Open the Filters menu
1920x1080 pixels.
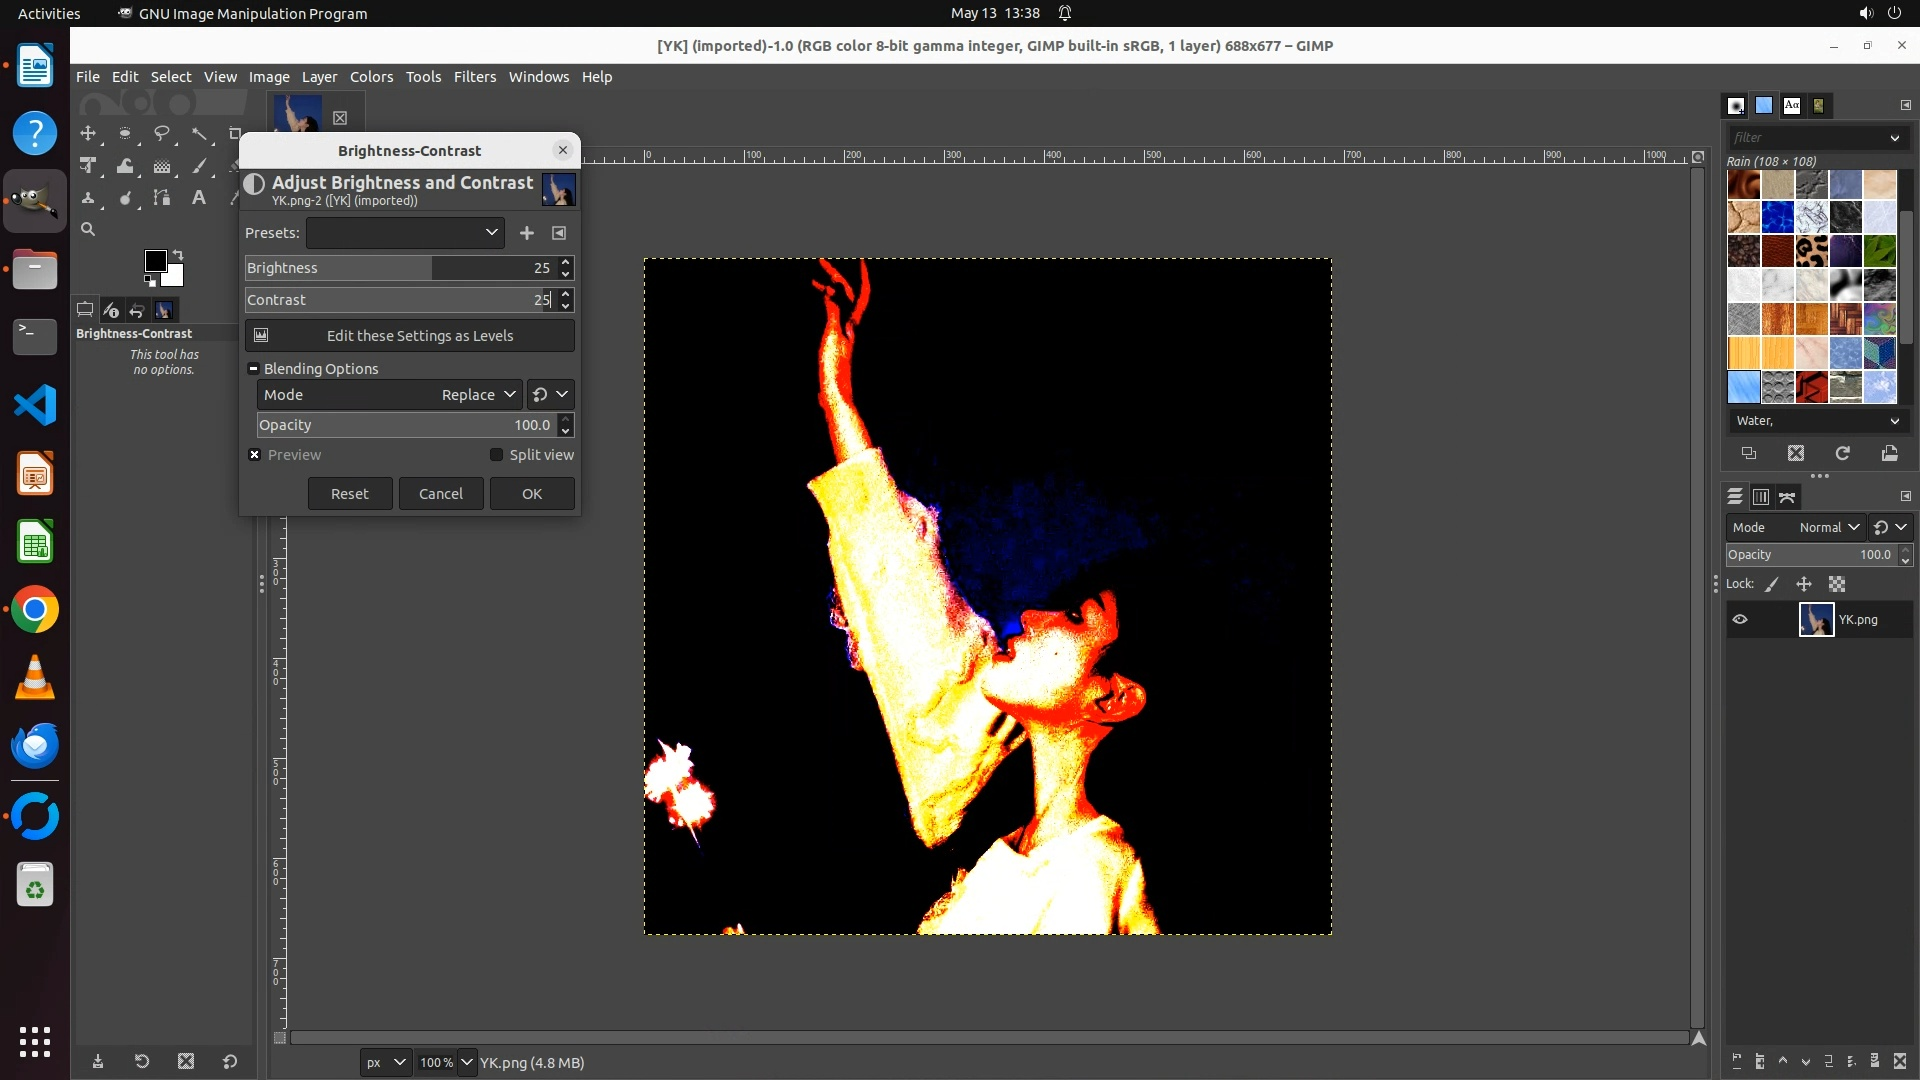point(474,77)
